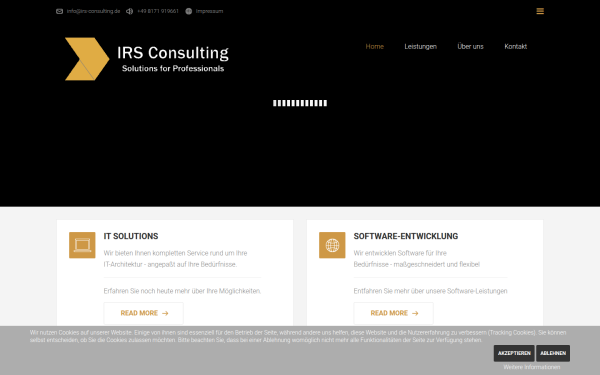The image size is (600, 375).
Task: Open the hamburger menu icon
Action: tap(540, 11)
